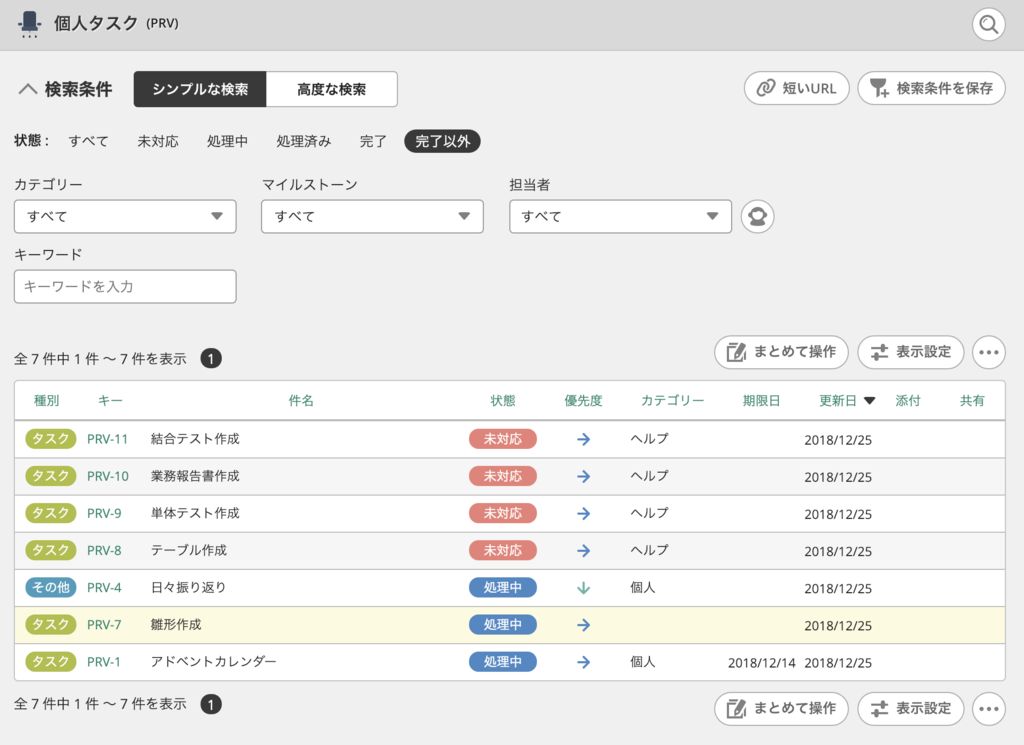Click the 未対応 status badge for PRV-9

[x=503, y=513]
